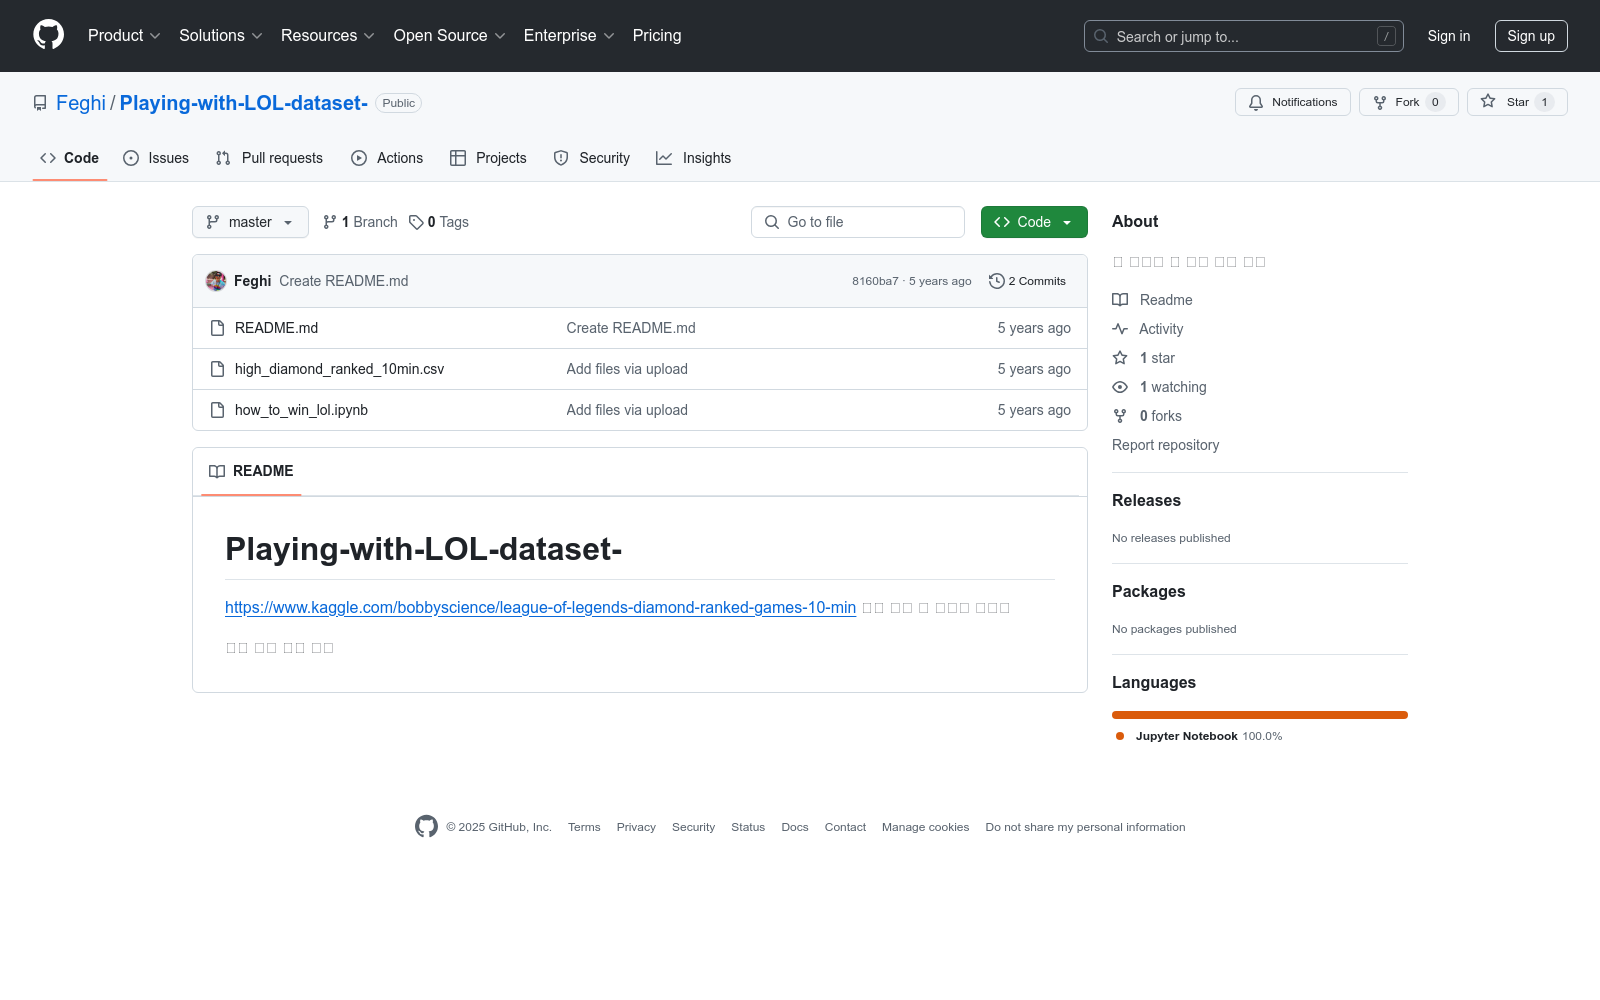The width and height of the screenshot is (1600, 1000).
Task: Click the search magnifier icon in the header
Action: [x=1101, y=36]
